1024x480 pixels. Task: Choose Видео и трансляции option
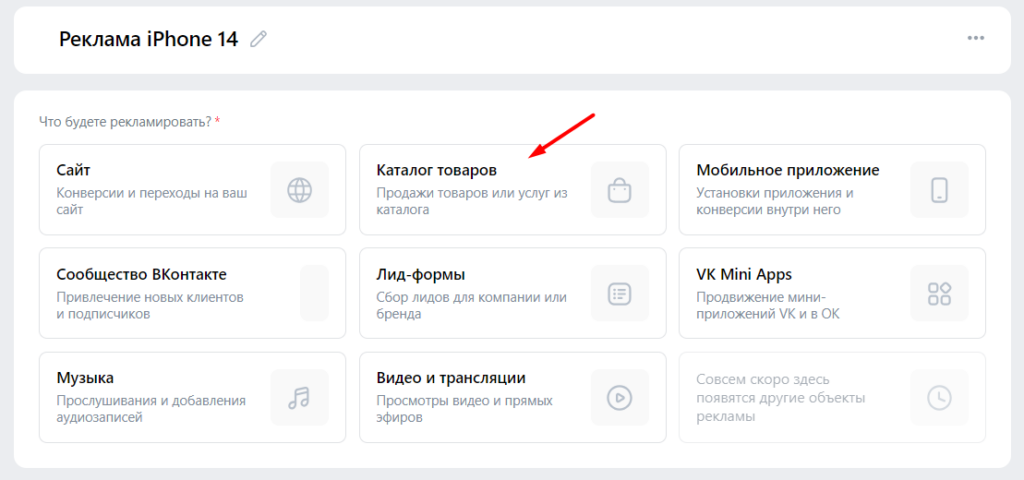tap(513, 397)
